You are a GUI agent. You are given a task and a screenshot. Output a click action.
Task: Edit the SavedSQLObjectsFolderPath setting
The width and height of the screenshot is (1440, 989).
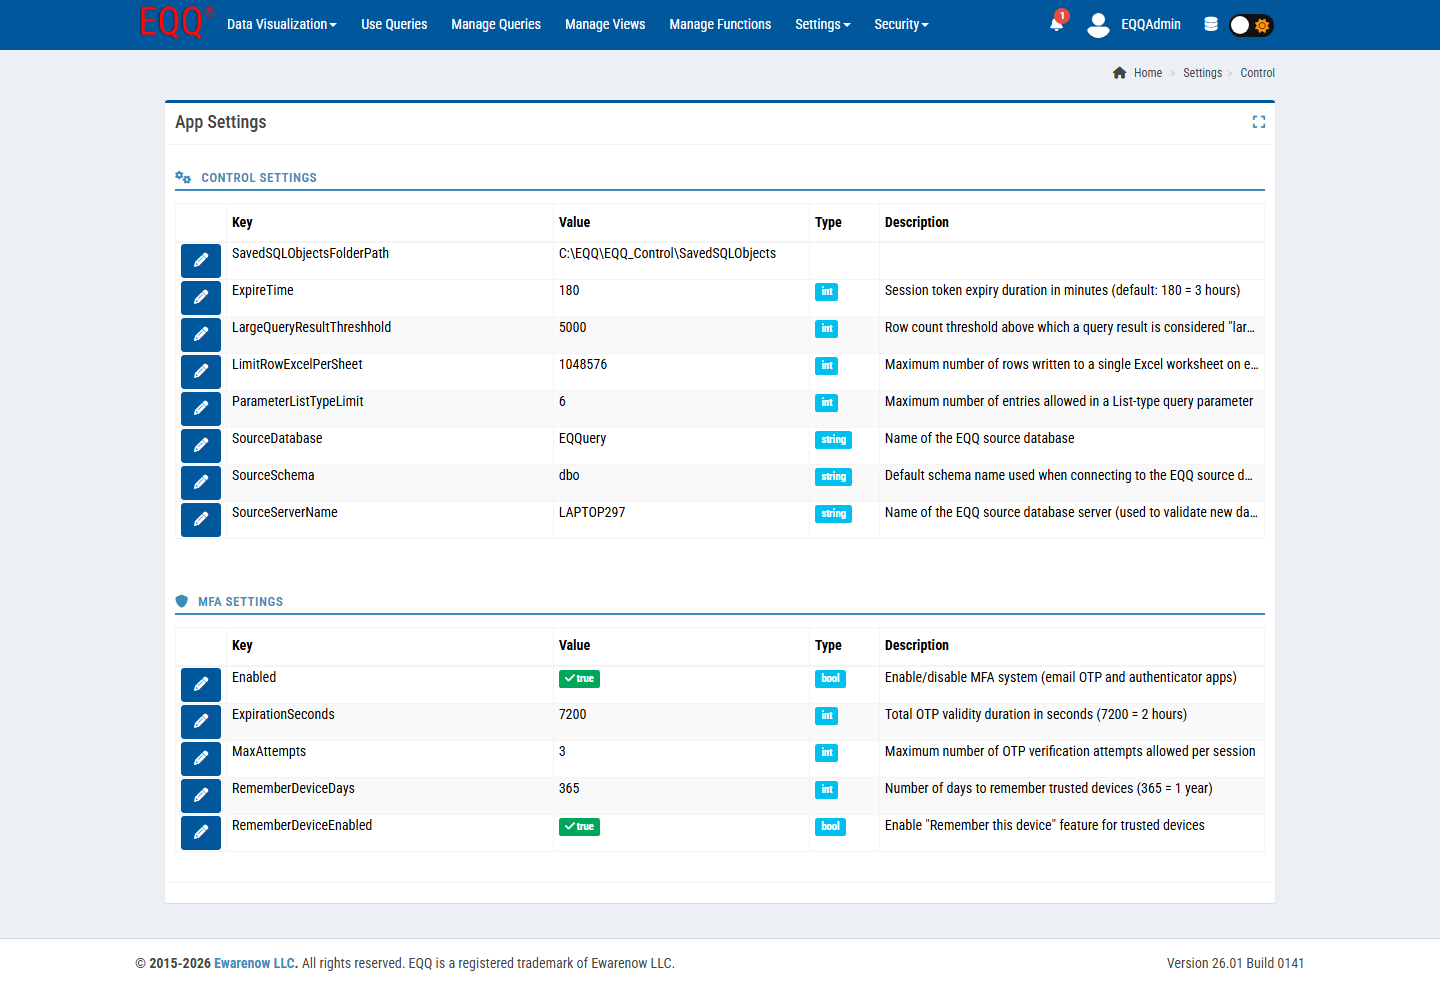(x=201, y=260)
